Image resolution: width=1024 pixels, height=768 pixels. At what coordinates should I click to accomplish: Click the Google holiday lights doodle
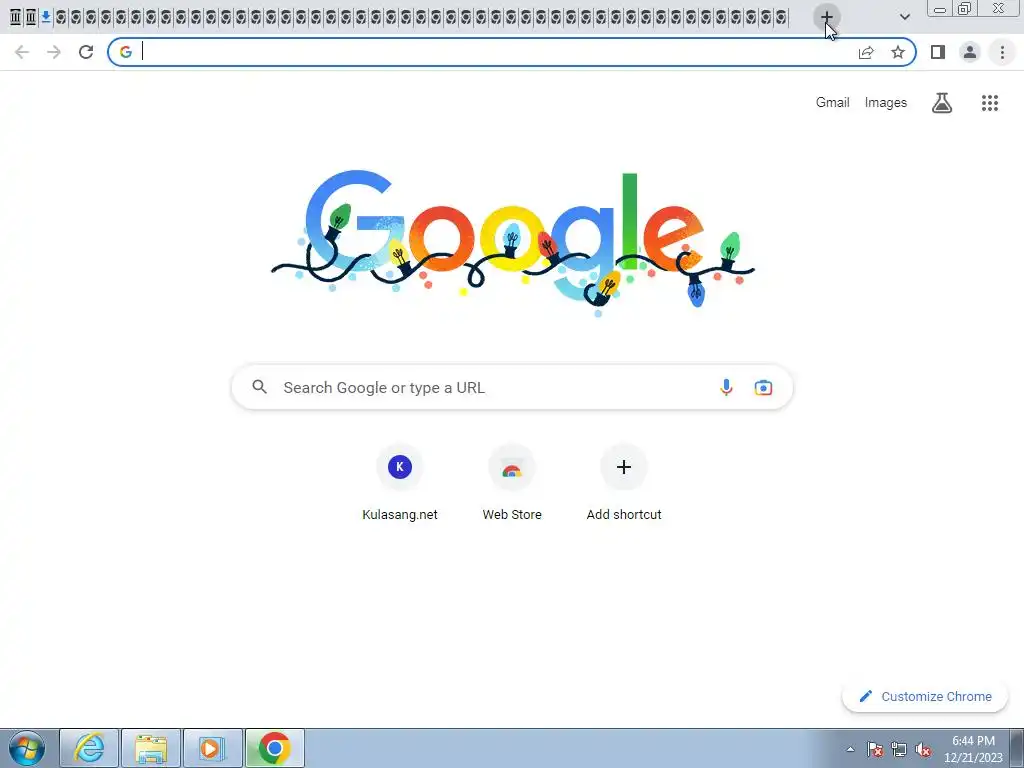pyautogui.click(x=513, y=243)
